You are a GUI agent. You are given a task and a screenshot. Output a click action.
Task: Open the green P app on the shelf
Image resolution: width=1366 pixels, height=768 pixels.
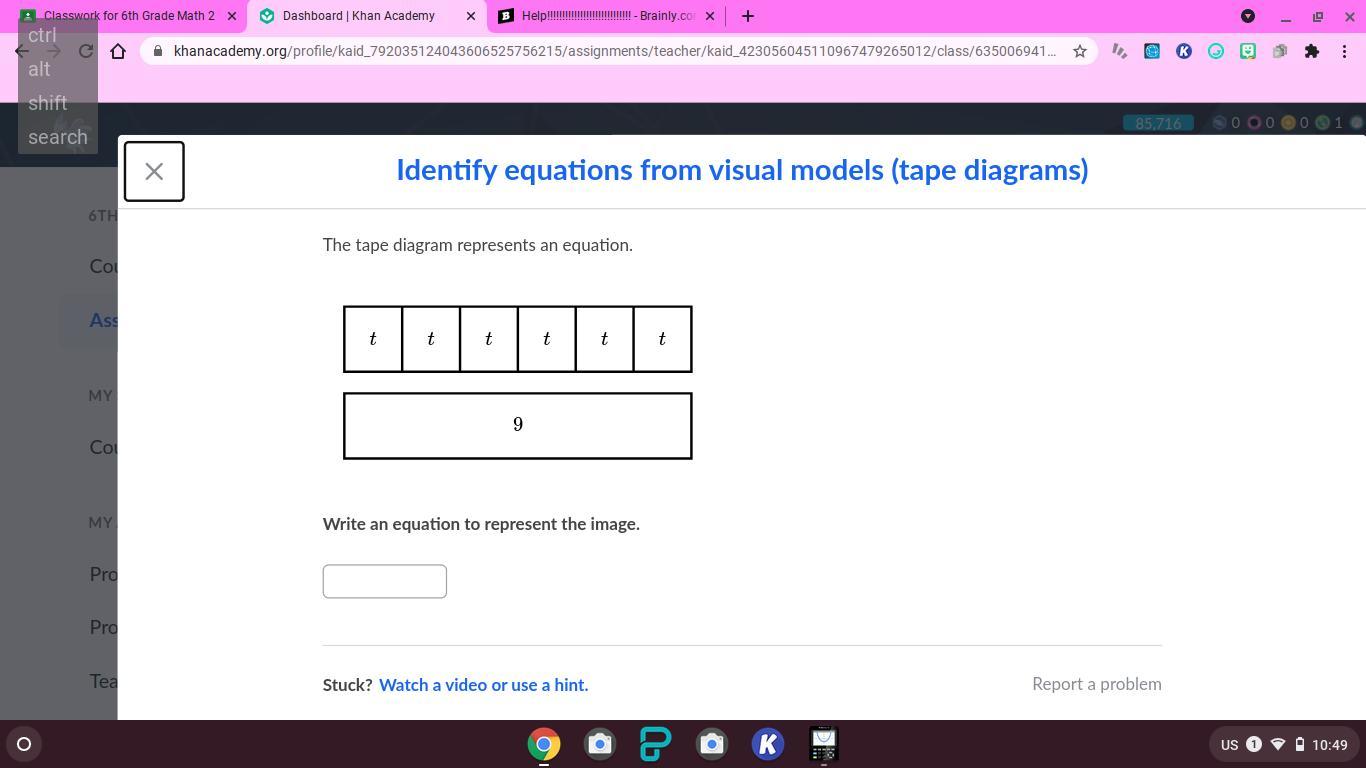tap(656, 744)
